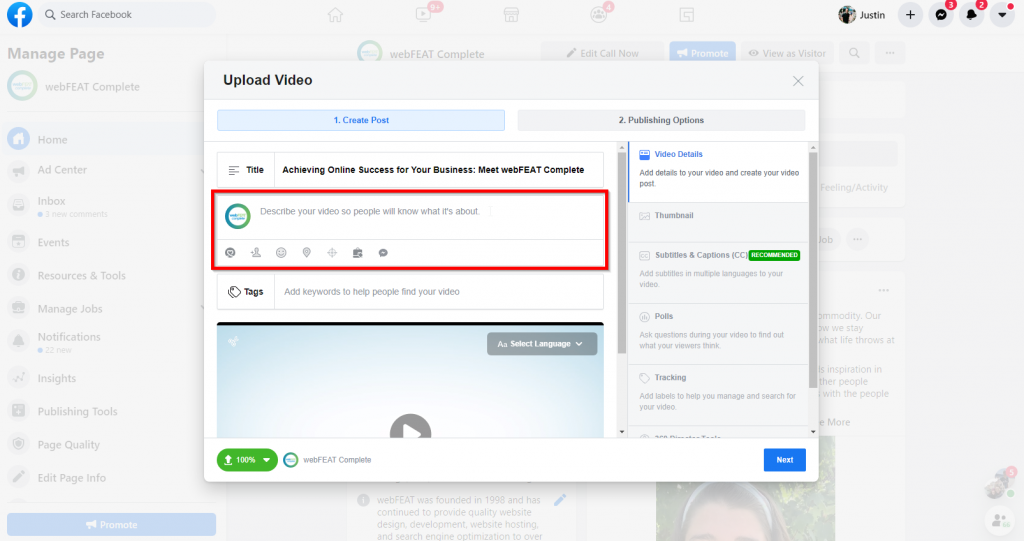1024x541 pixels.
Task: Click the tag people icon
Action: point(256,253)
